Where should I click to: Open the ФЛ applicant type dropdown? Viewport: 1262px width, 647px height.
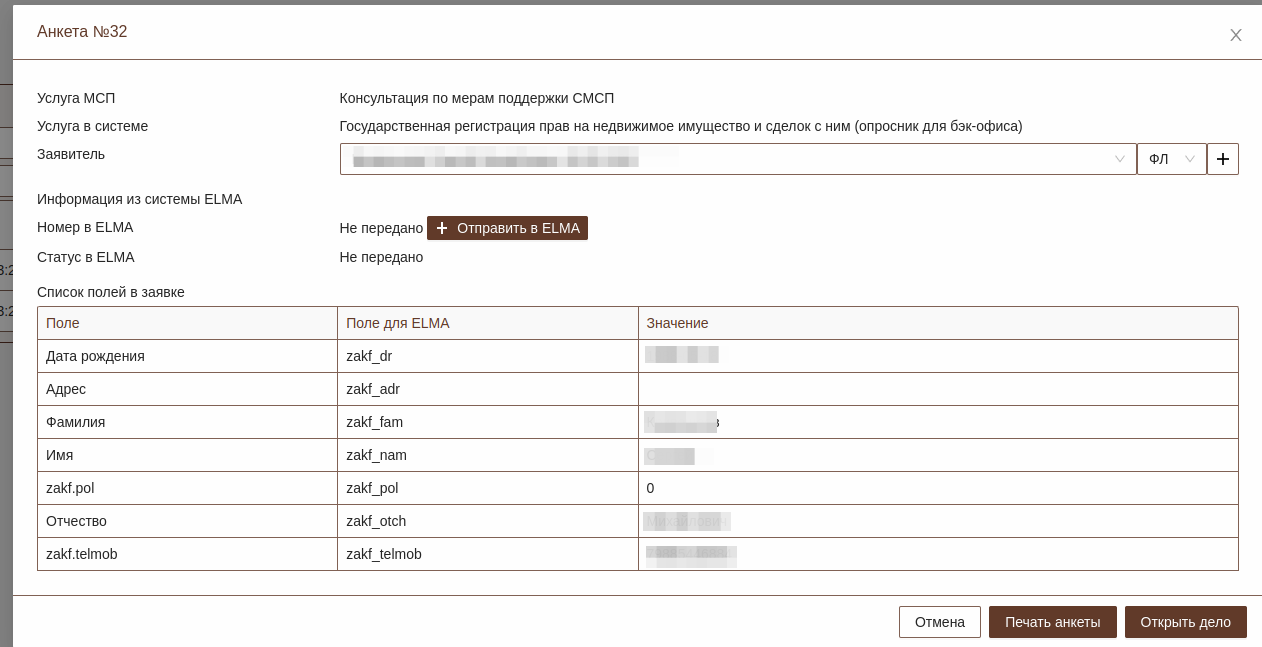click(1171, 159)
